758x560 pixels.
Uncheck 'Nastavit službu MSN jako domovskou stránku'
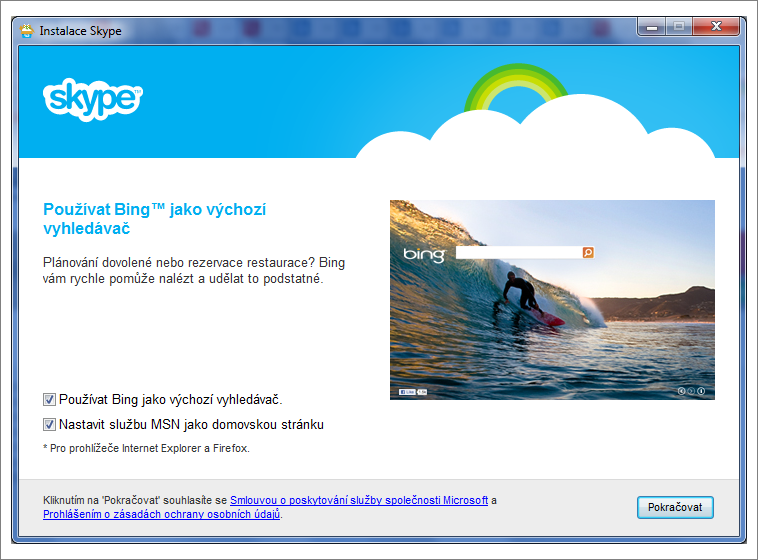point(49,424)
